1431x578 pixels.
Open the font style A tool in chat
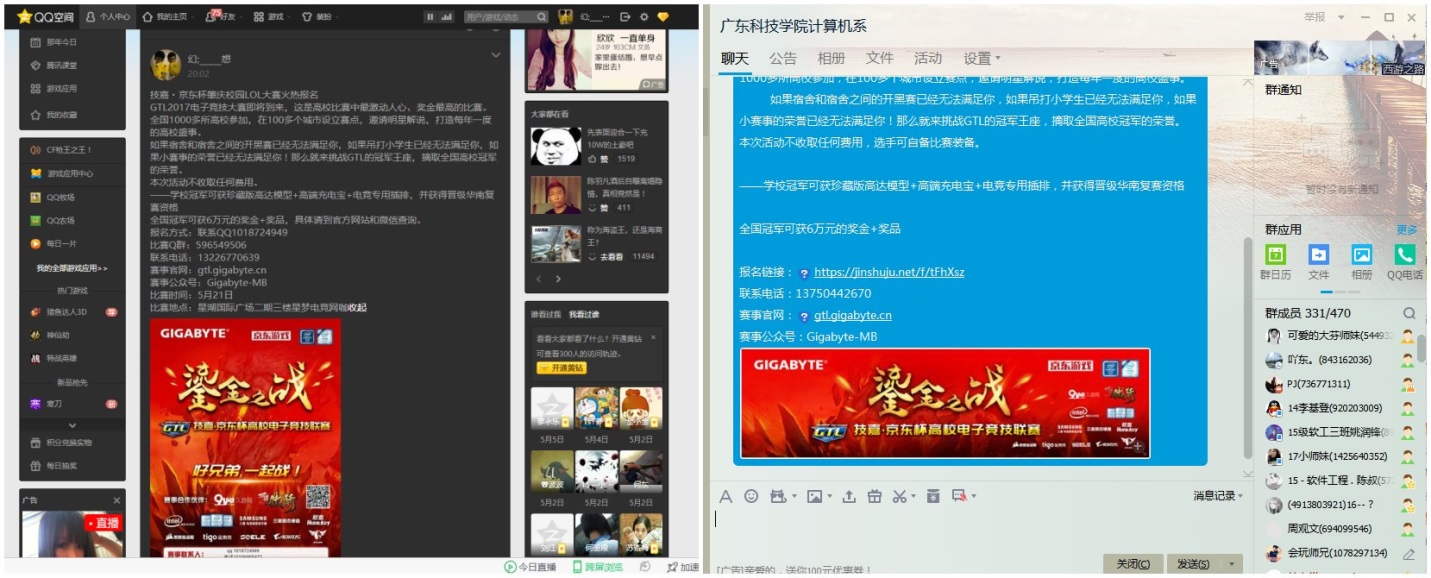726,496
